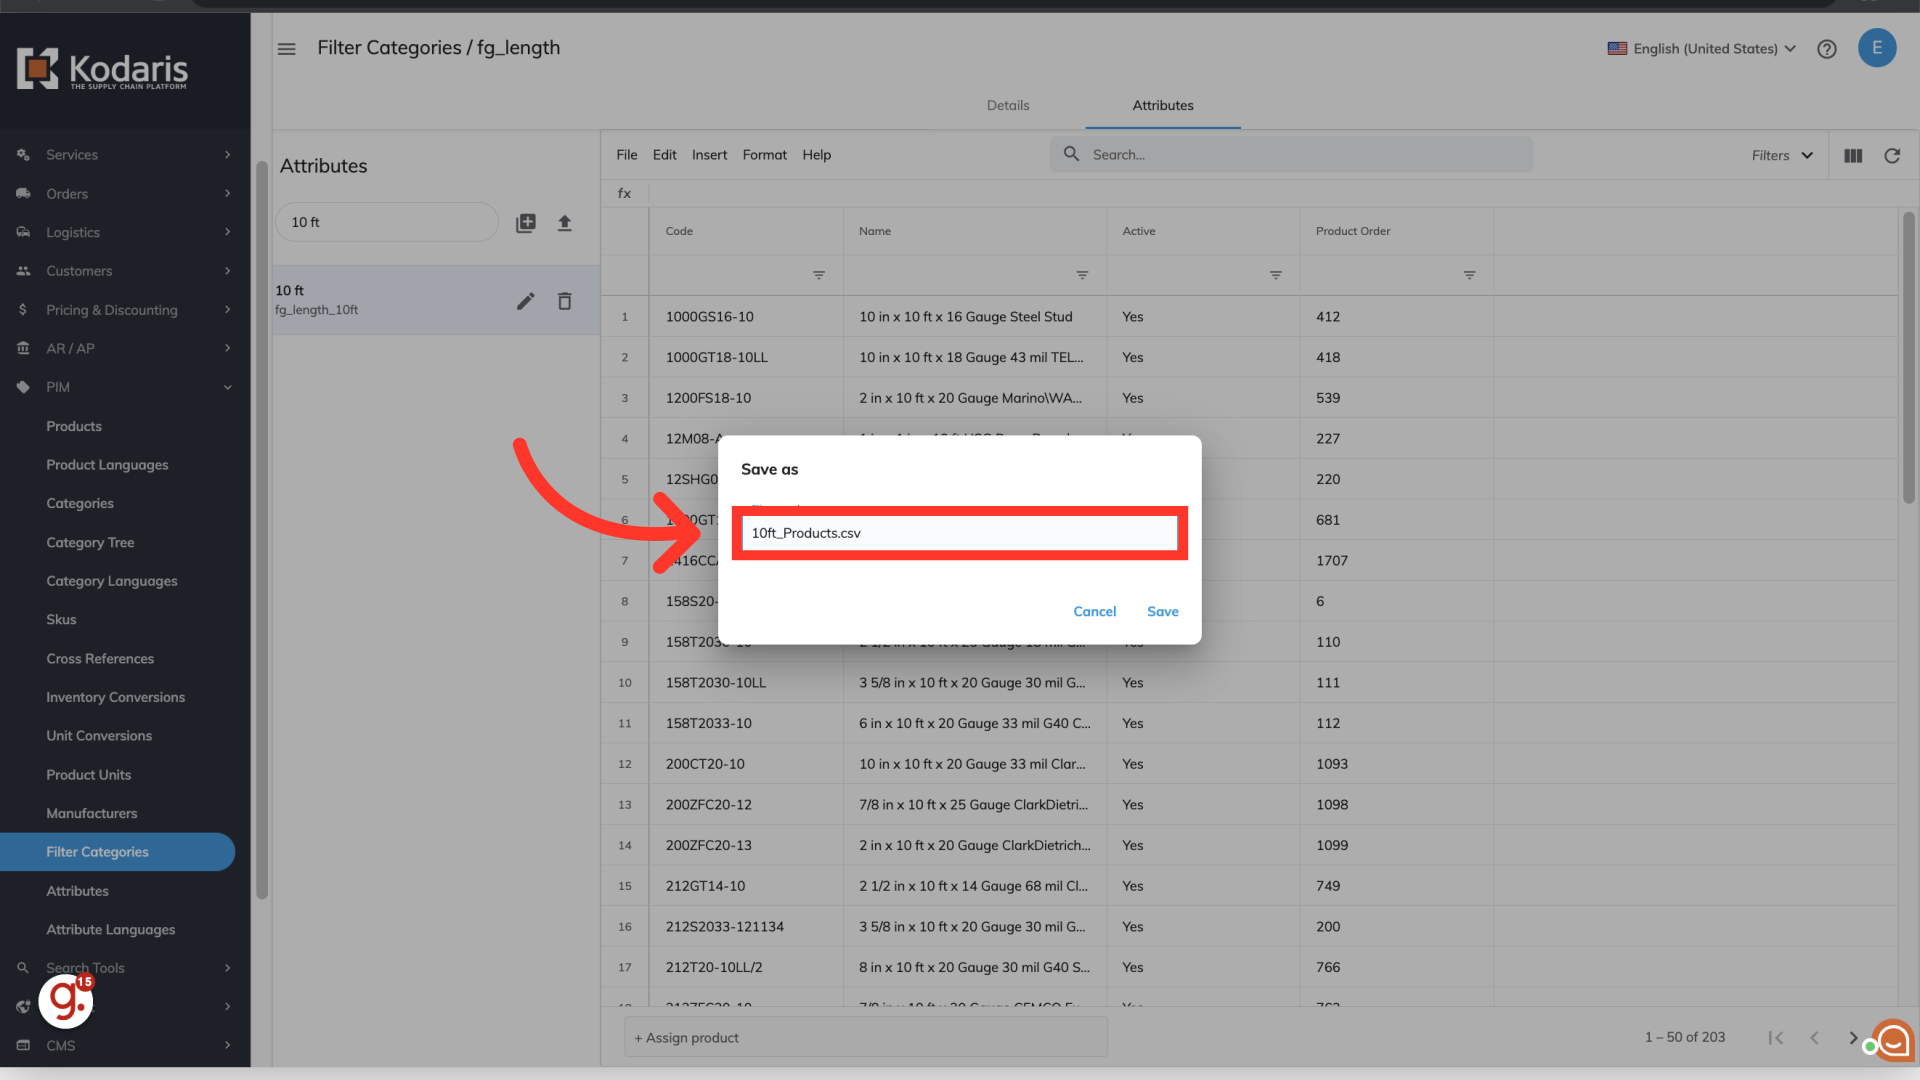Click the vertical scrollbar of the grid
This screenshot has height=1080, width=1920.
tap(1908, 360)
